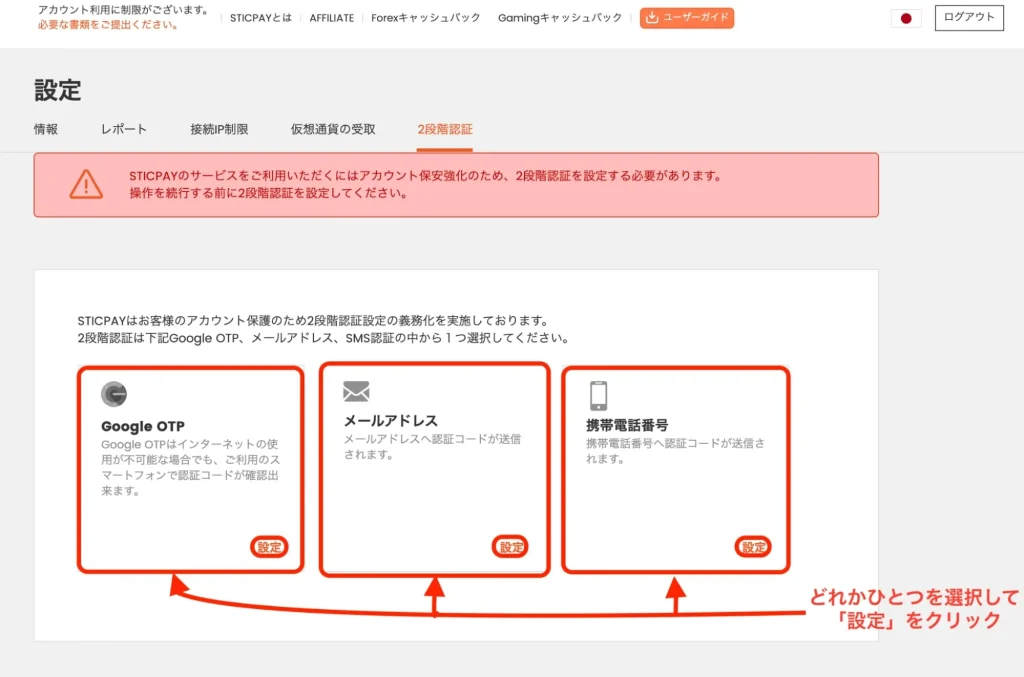Viewport: 1024px width, 677px height.
Task: Click the ログアウト button
Action: 969,18
